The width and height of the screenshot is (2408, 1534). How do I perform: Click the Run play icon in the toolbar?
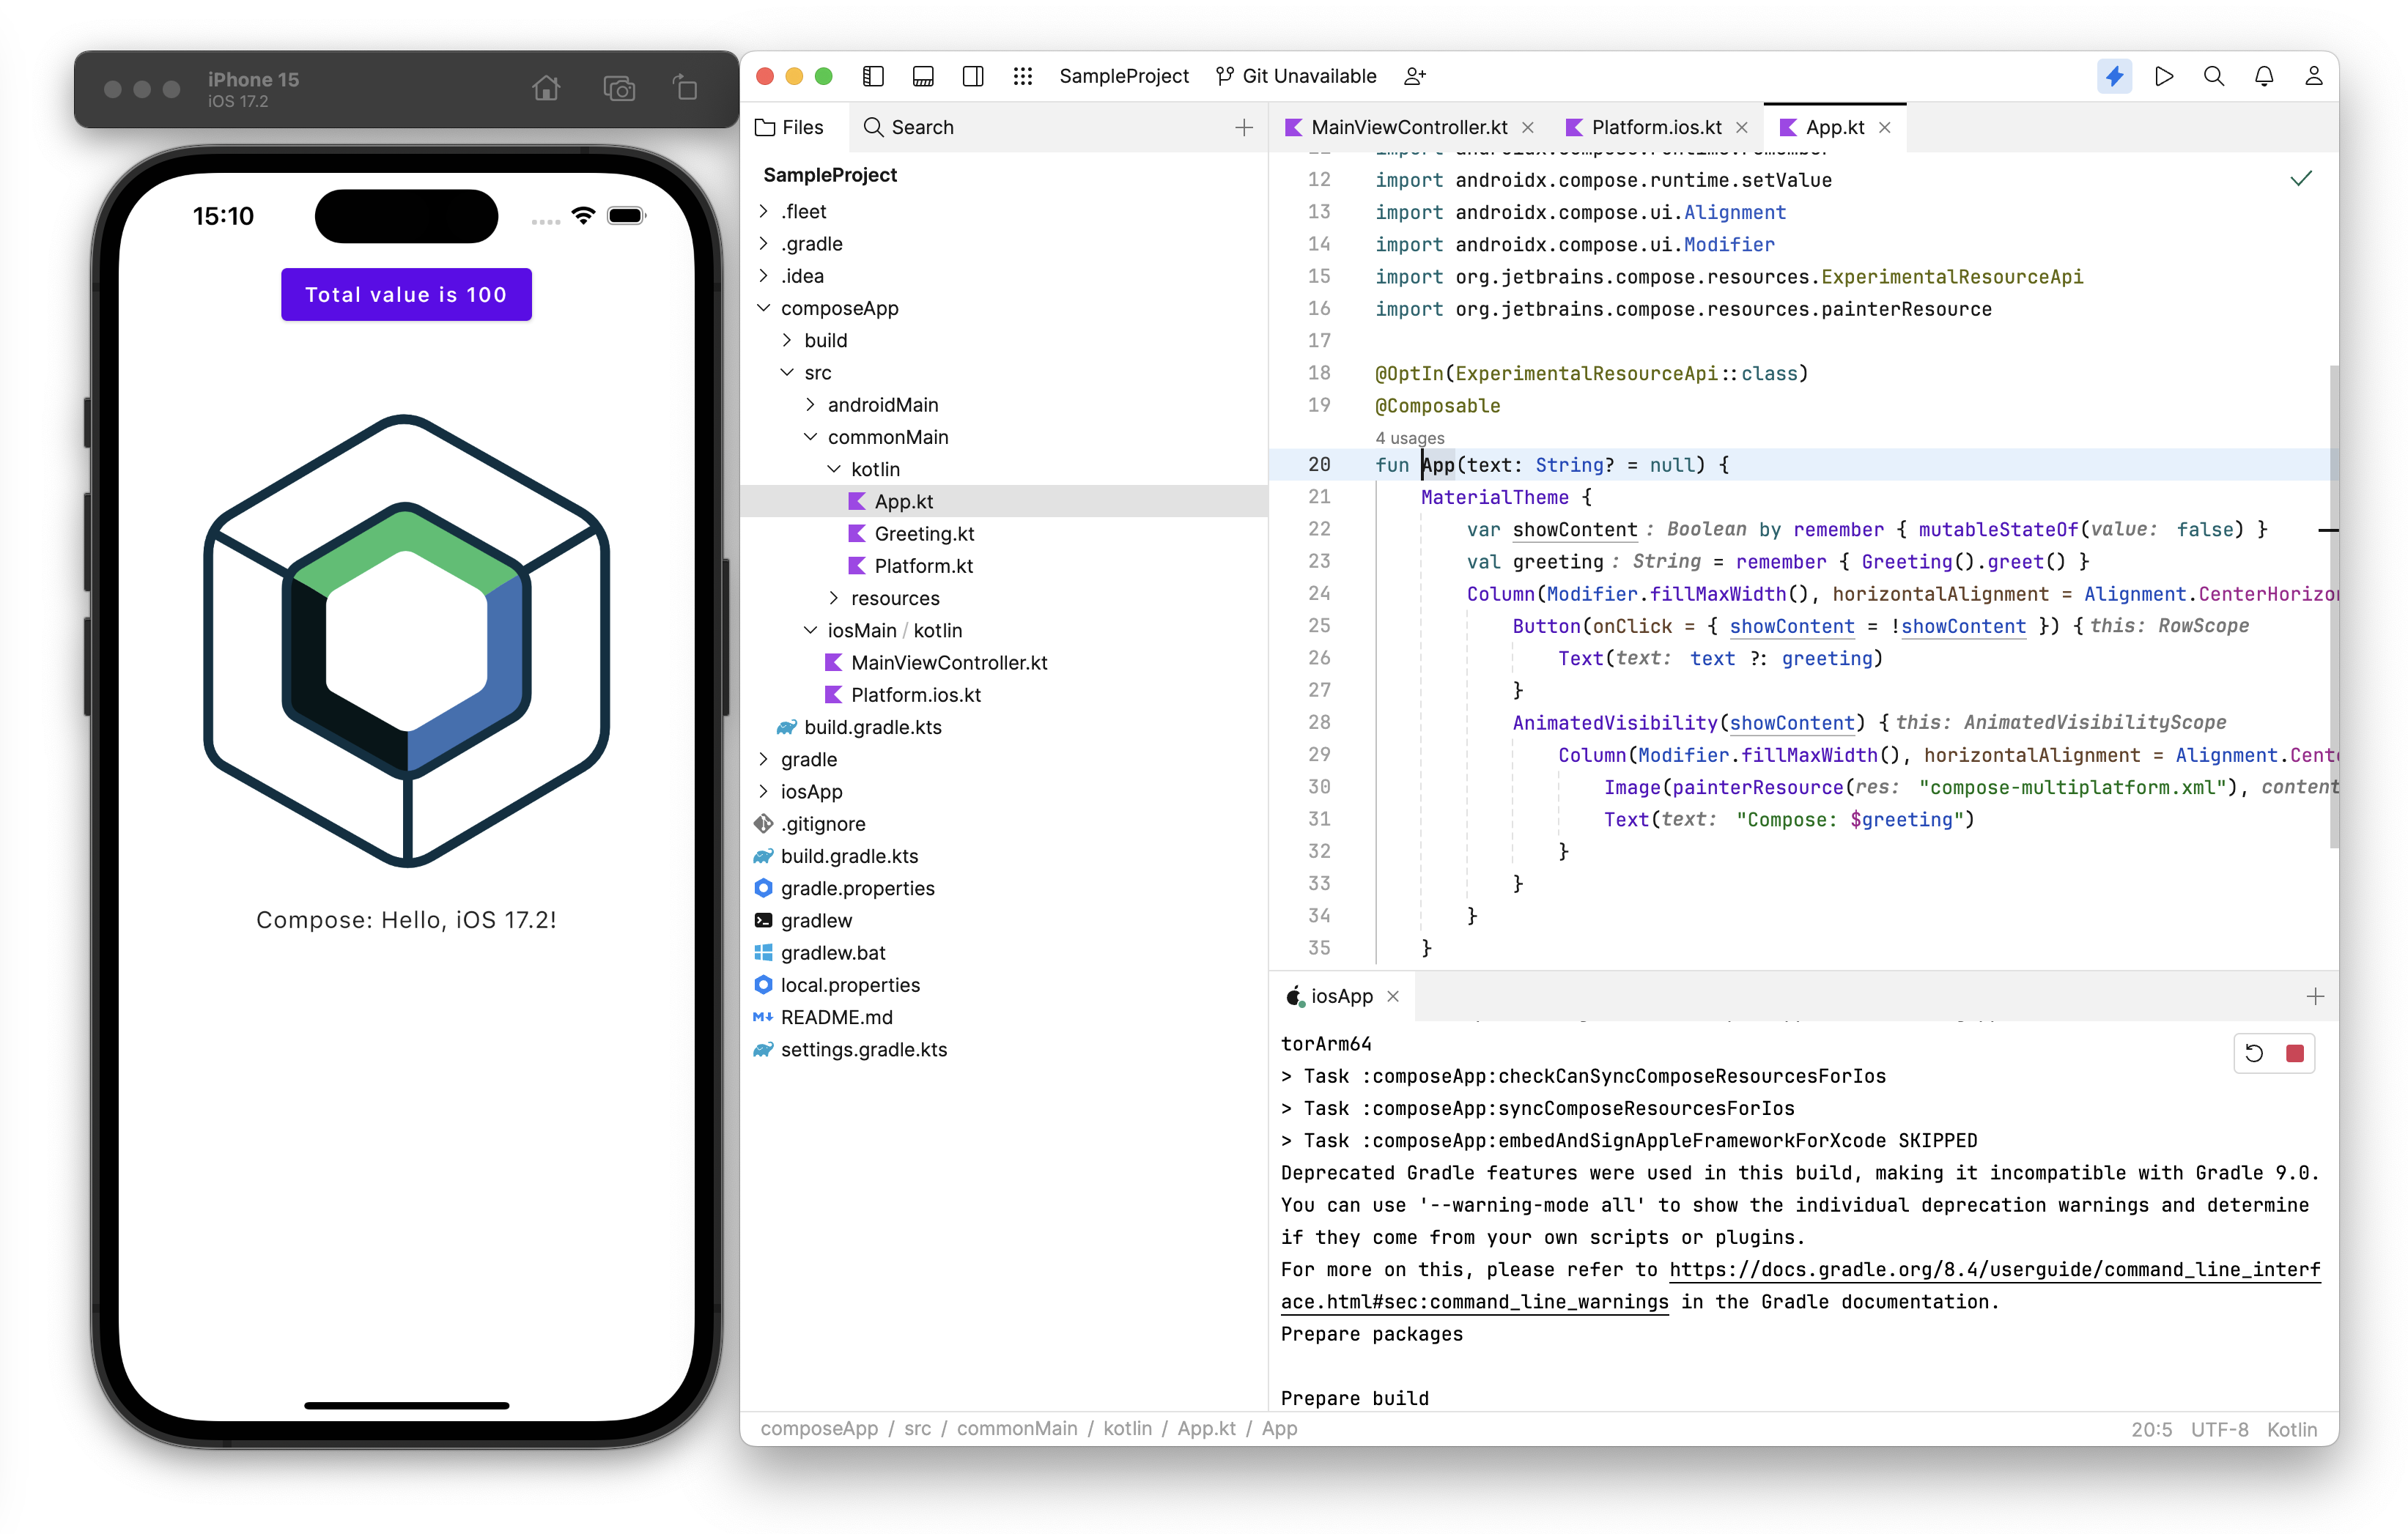2164,76
